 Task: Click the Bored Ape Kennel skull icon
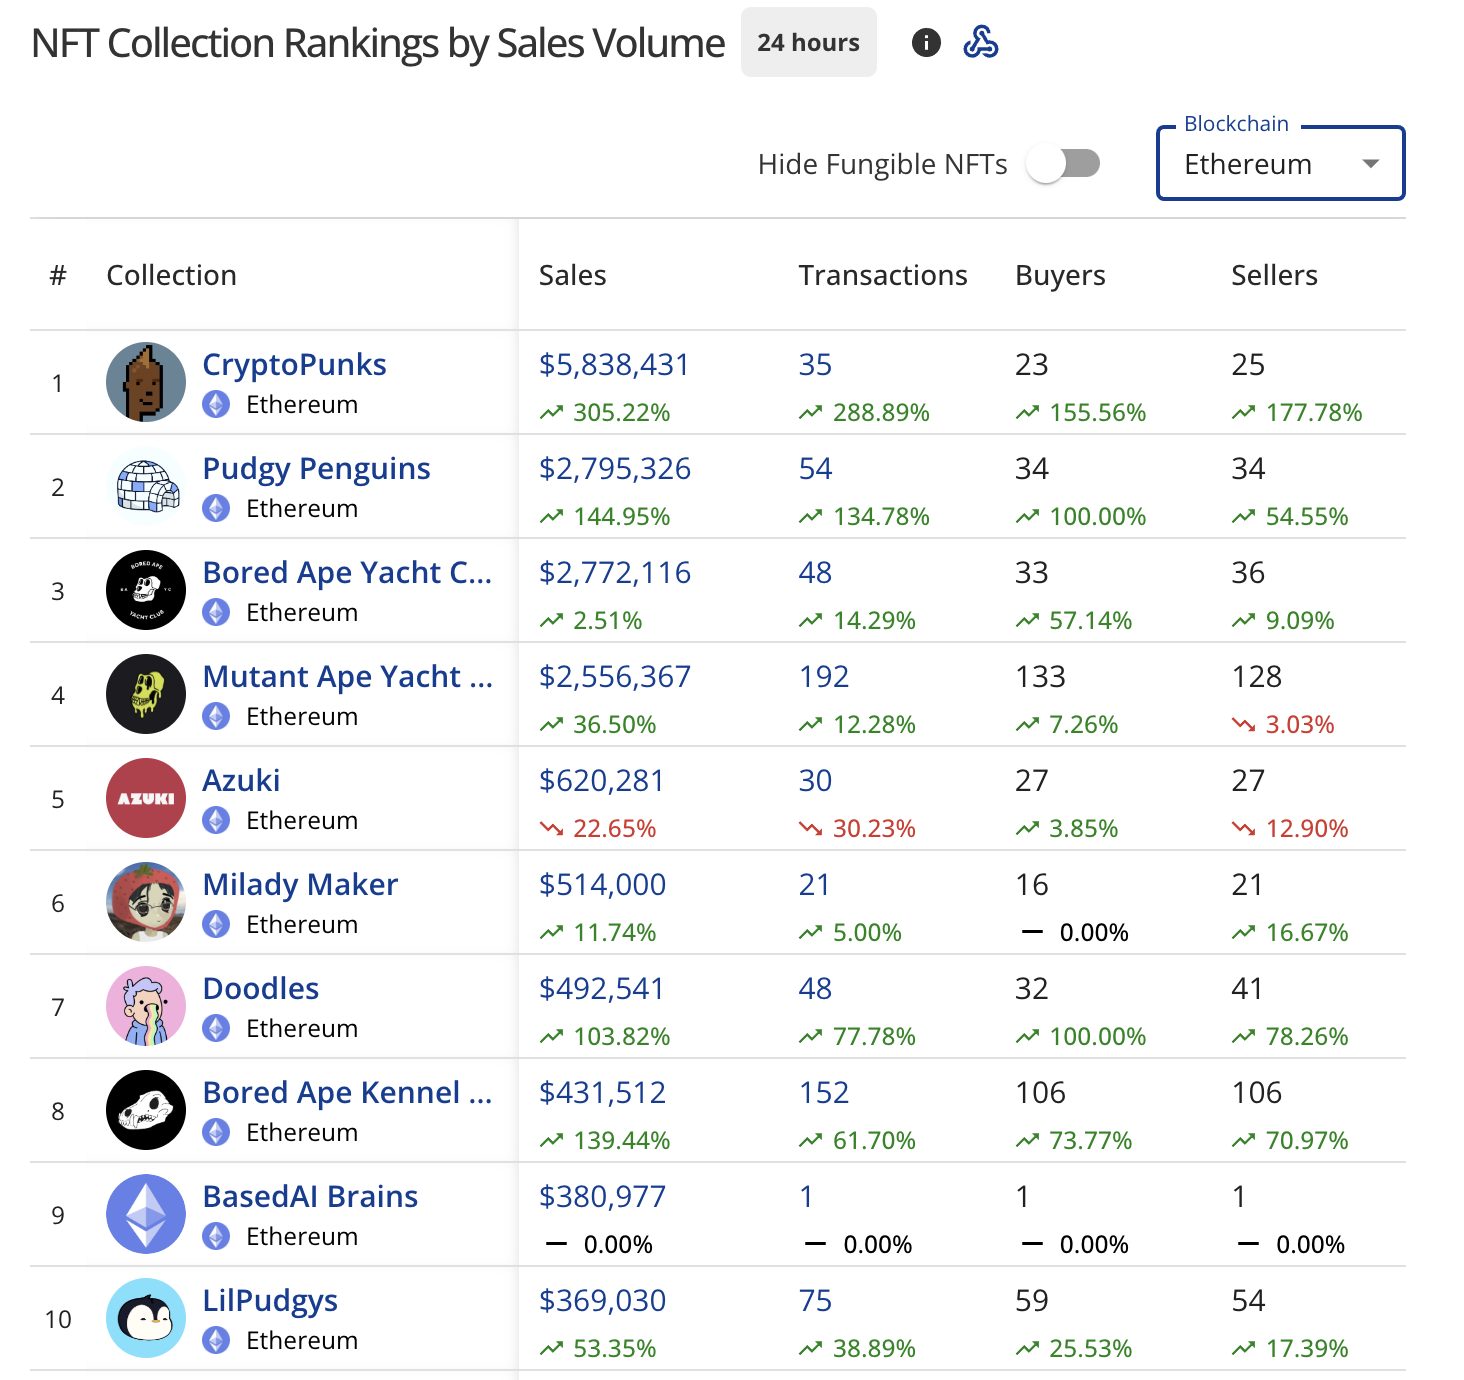tap(146, 1110)
